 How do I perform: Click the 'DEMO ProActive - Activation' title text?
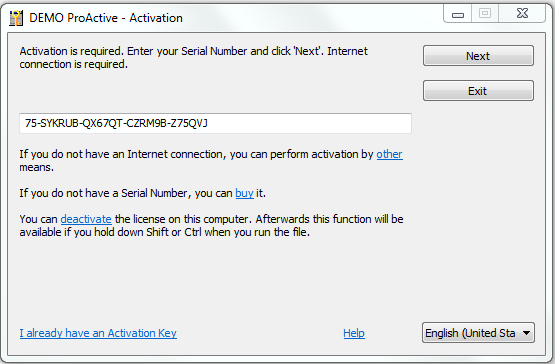(106, 18)
